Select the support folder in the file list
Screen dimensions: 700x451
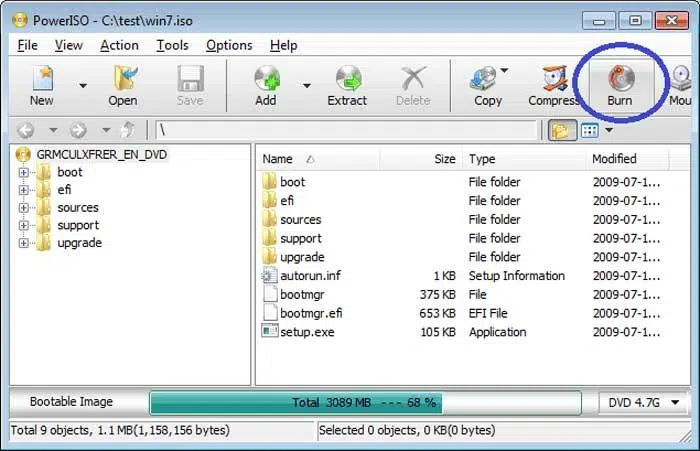point(301,238)
